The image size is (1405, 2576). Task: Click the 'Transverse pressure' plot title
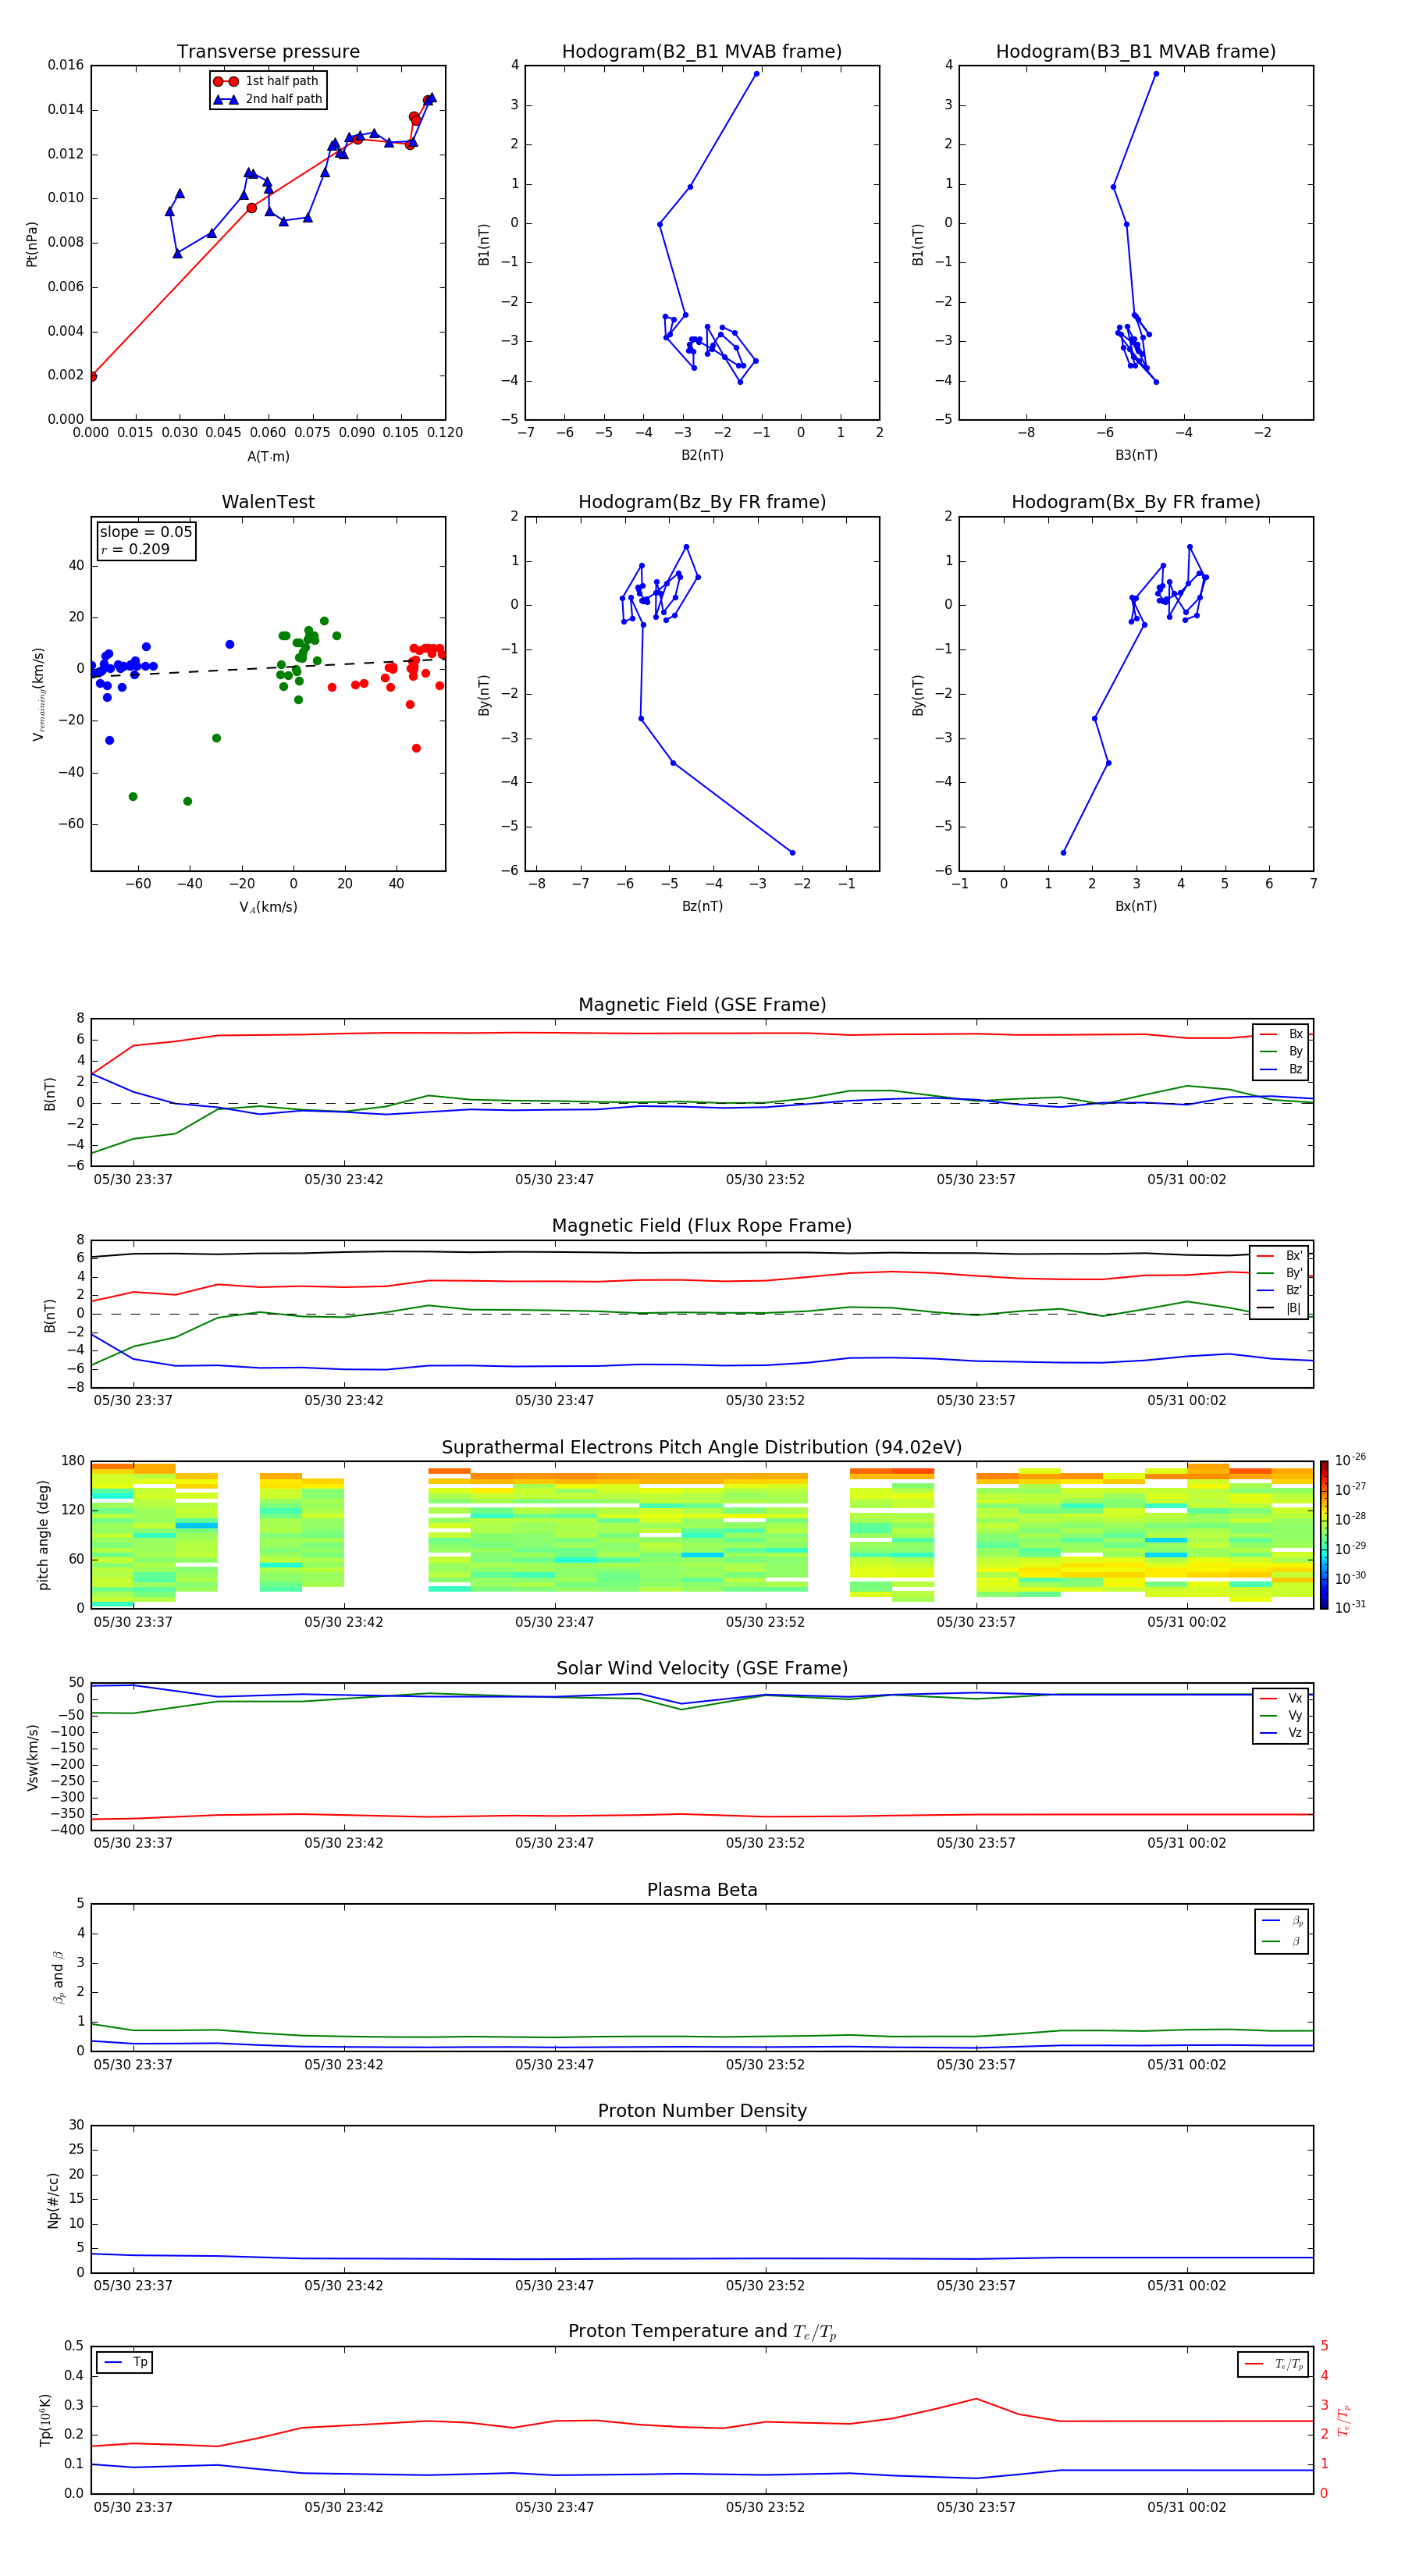[268, 52]
